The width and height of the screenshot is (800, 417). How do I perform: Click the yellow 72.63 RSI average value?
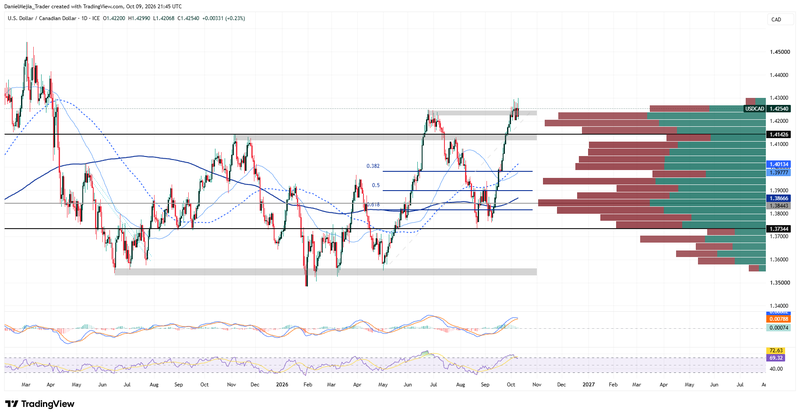pyautogui.click(x=776, y=351)
